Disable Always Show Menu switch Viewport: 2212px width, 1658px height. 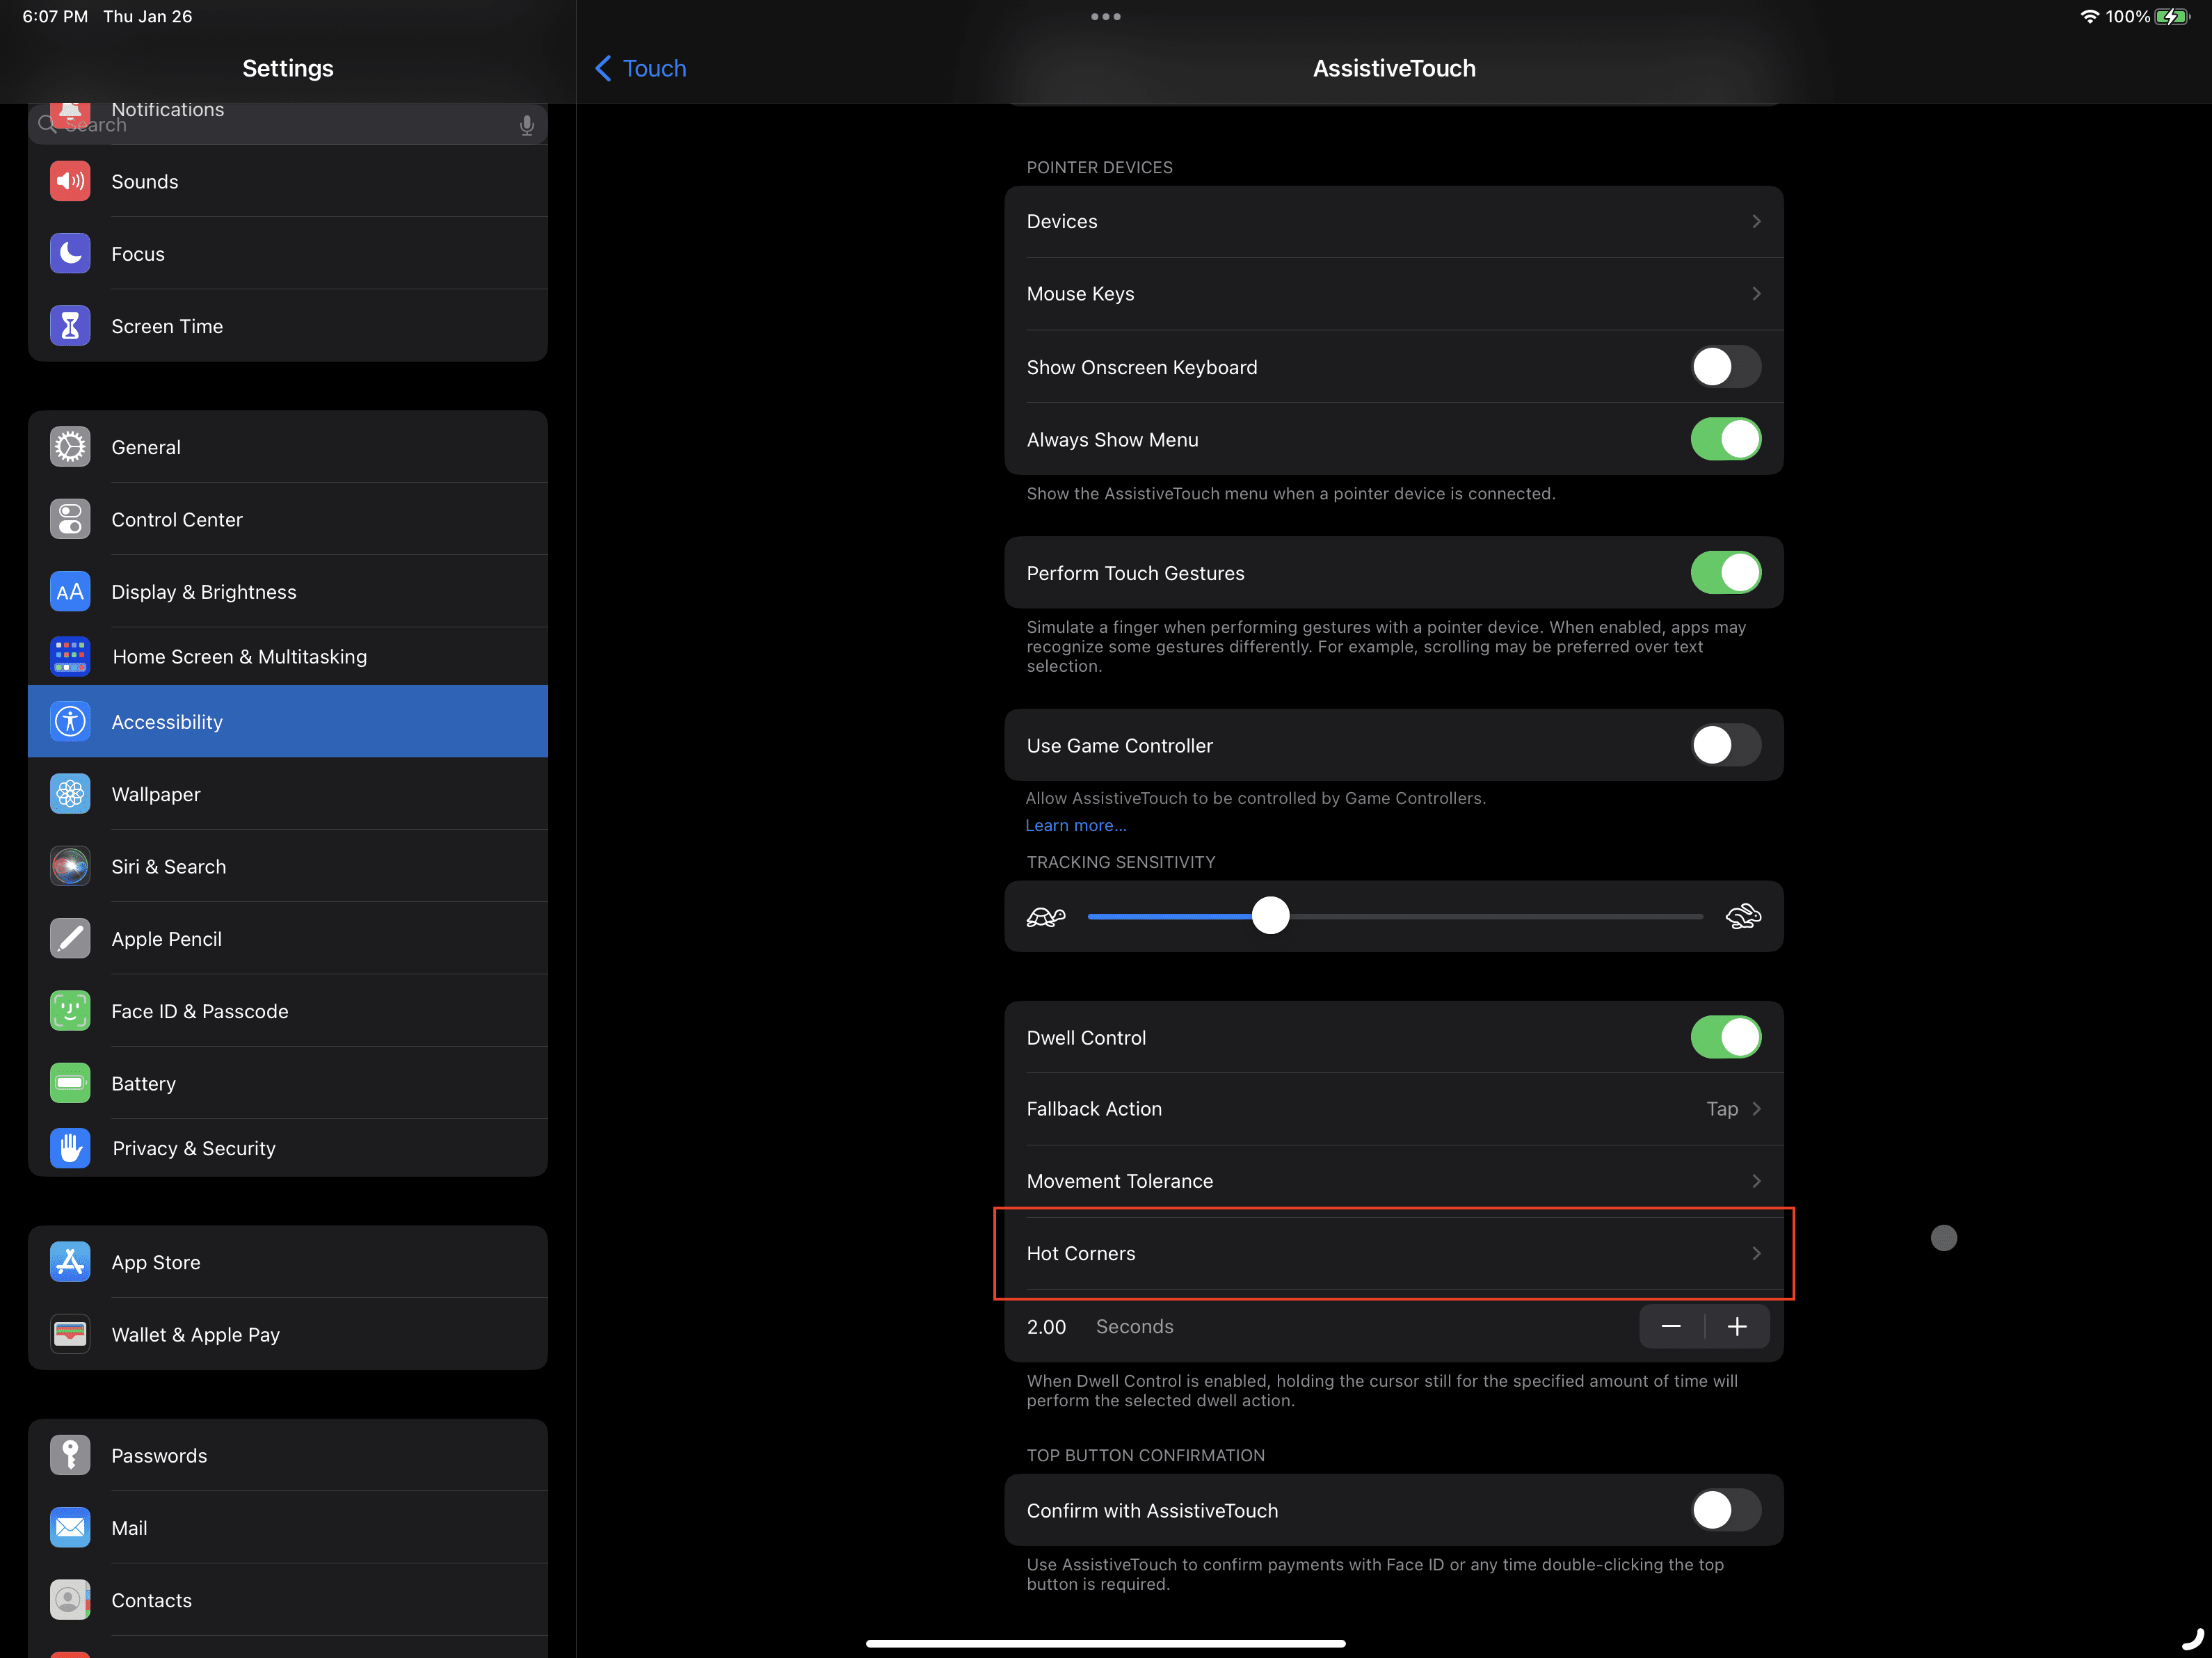[x=1726, y=439]
